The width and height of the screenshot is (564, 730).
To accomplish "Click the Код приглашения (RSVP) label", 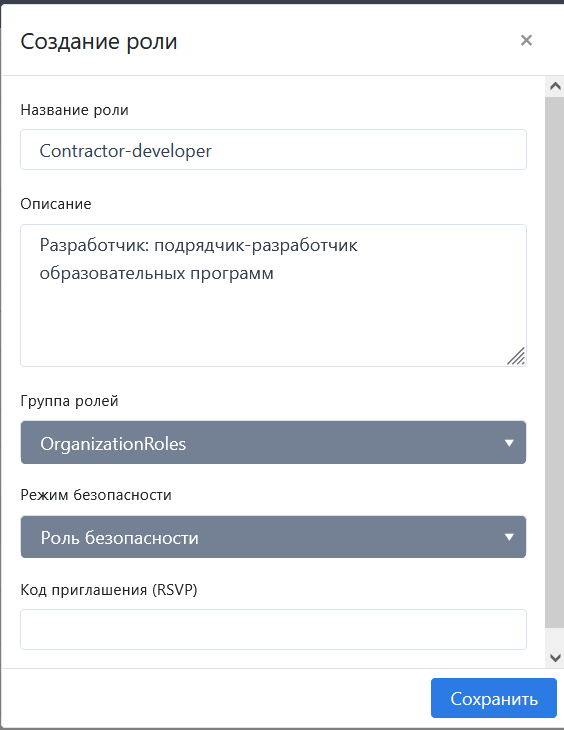I will pos(109,590).
